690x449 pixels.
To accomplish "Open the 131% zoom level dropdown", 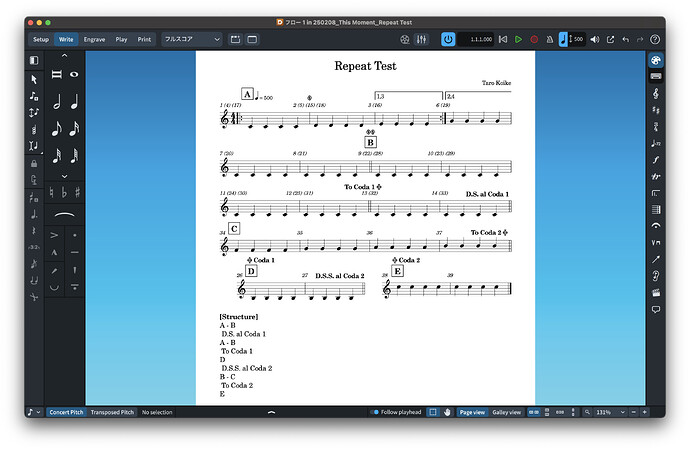I will click(x=610, y=412).
